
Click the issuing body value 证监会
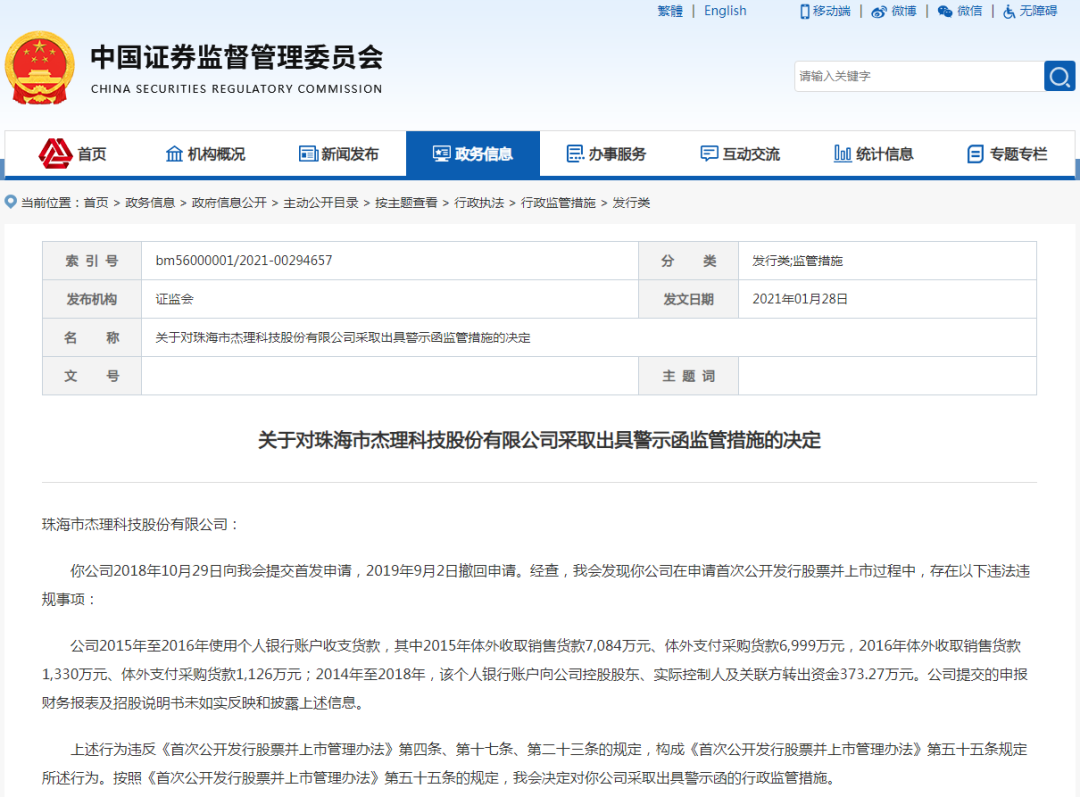pos(174,299)
